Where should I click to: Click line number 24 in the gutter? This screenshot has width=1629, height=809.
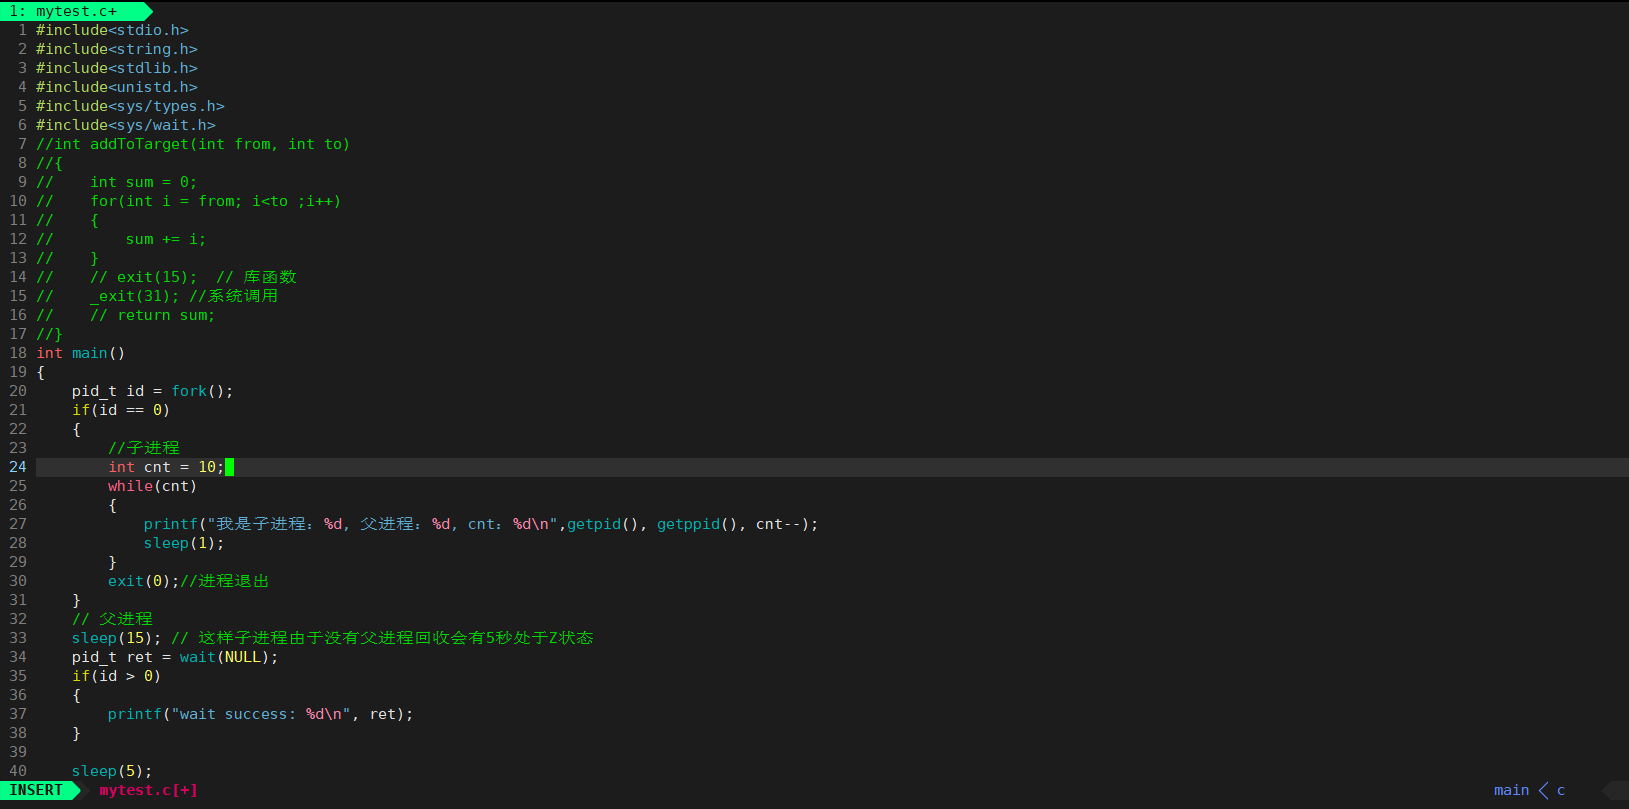click(18, 467)
